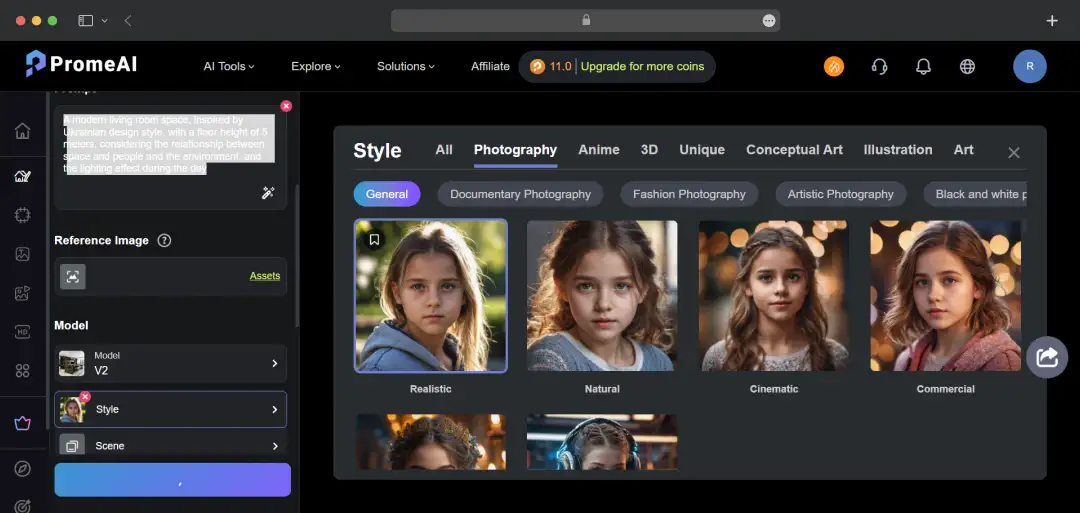The image size is (1080, 513).
Task: Switch to the Art tab
Action: click(x=964, y=149)
